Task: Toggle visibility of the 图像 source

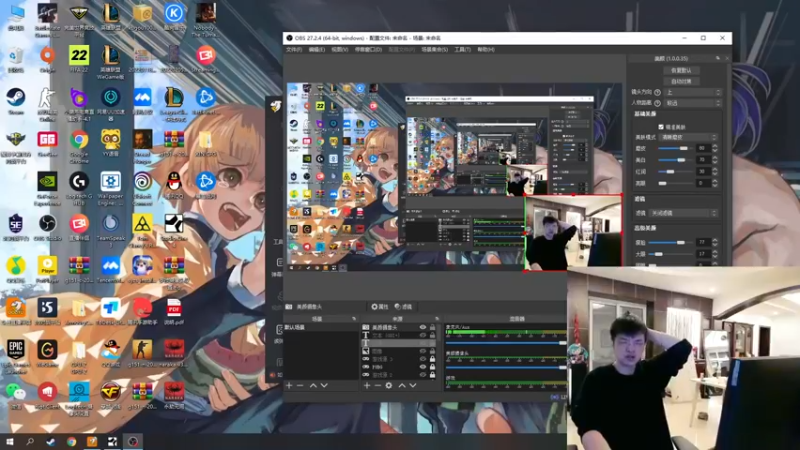Action: (422, 351)
